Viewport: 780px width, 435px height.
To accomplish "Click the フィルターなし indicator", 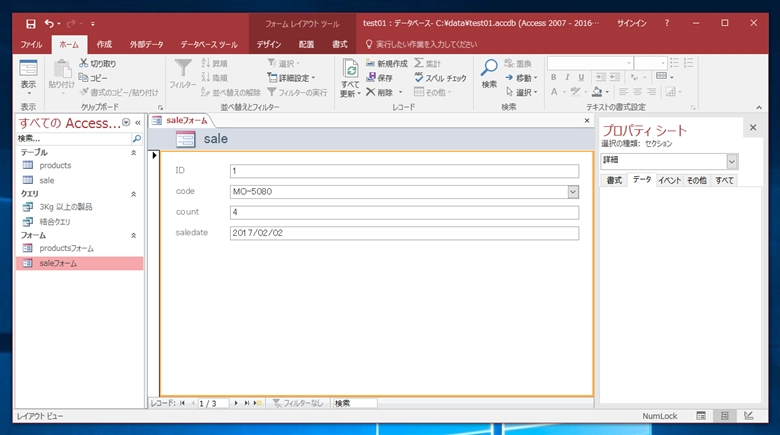I will click(x=298, y=403).
